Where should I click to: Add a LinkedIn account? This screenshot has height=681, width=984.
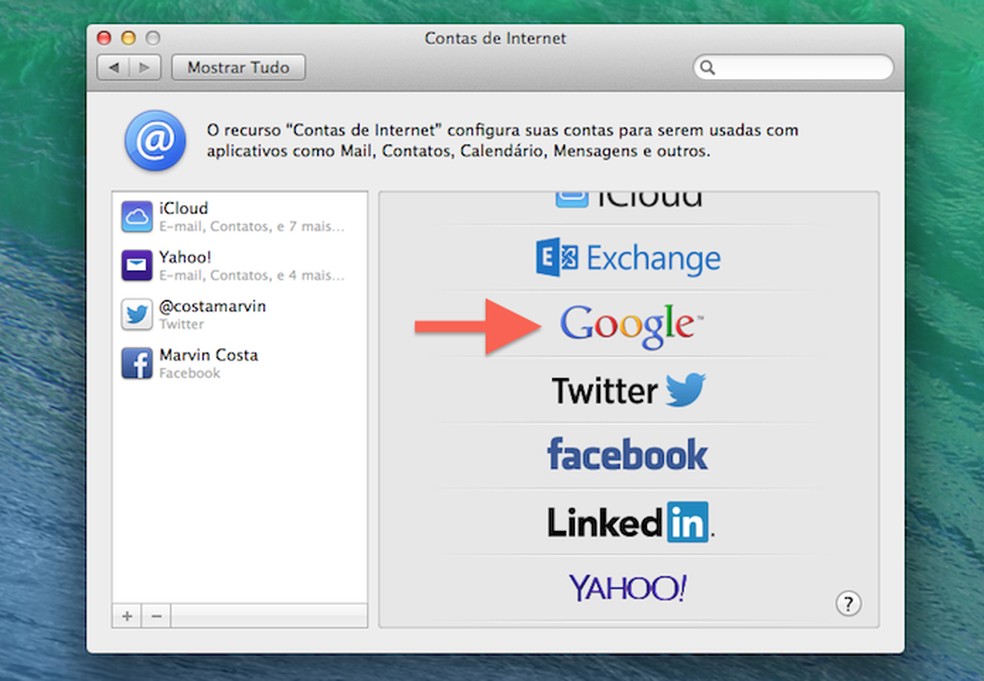click(x=628, y=521)
